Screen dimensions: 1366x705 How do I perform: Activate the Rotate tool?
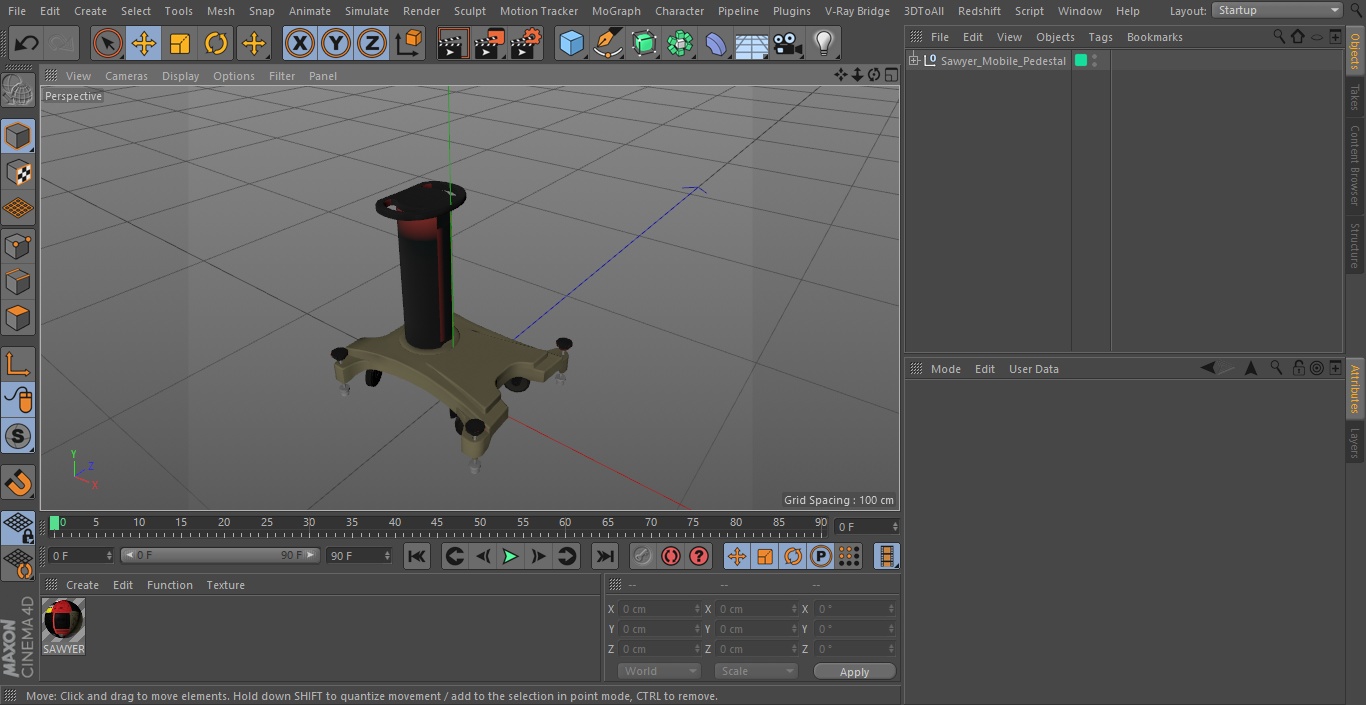(216, 43)
